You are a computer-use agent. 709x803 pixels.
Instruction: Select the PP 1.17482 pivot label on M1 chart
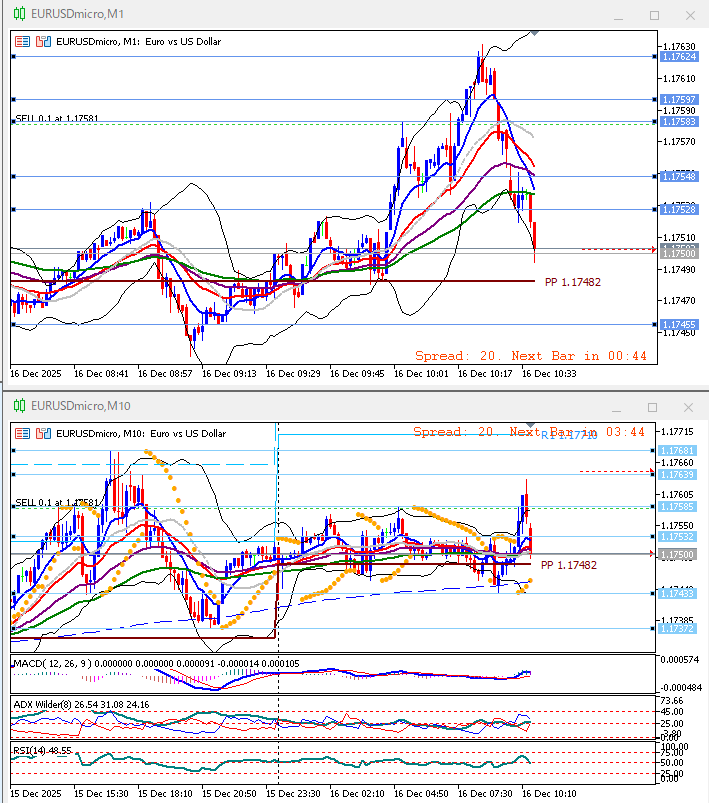pos(572,283)
